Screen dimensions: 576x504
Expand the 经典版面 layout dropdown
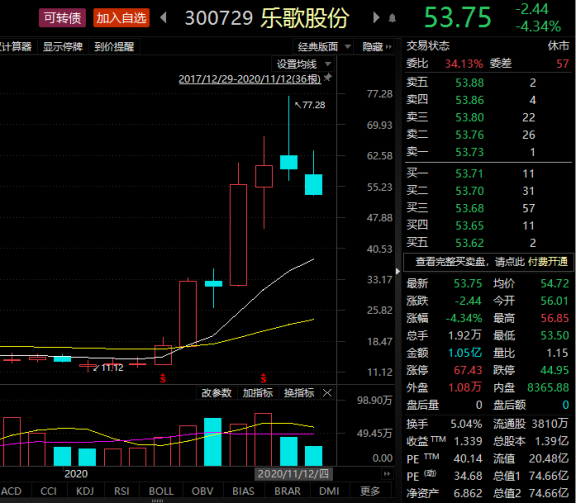[324, 47]
